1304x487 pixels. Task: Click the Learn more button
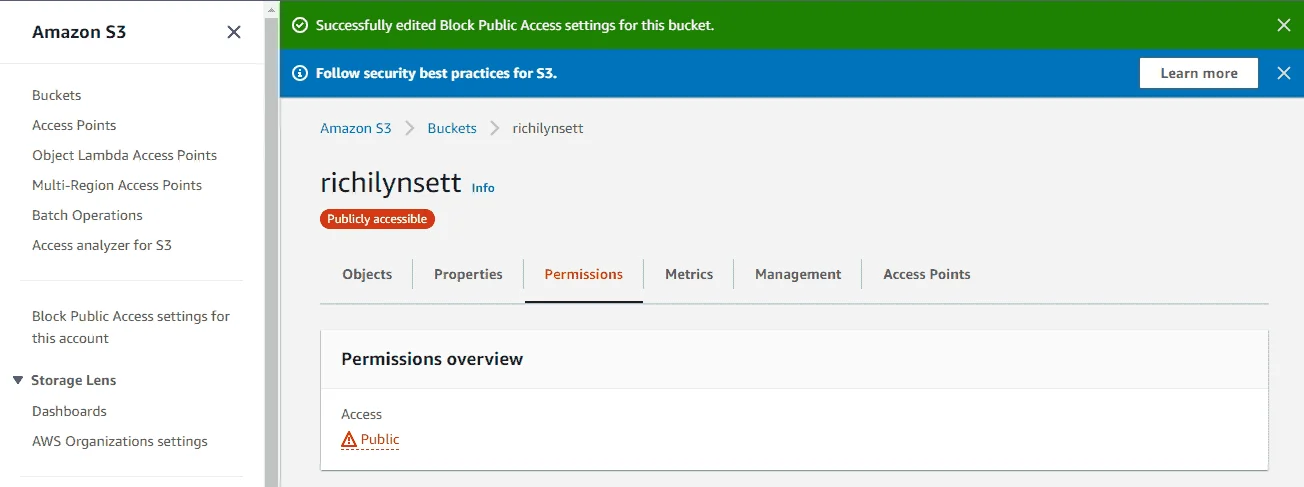(x=1199, y=73)
